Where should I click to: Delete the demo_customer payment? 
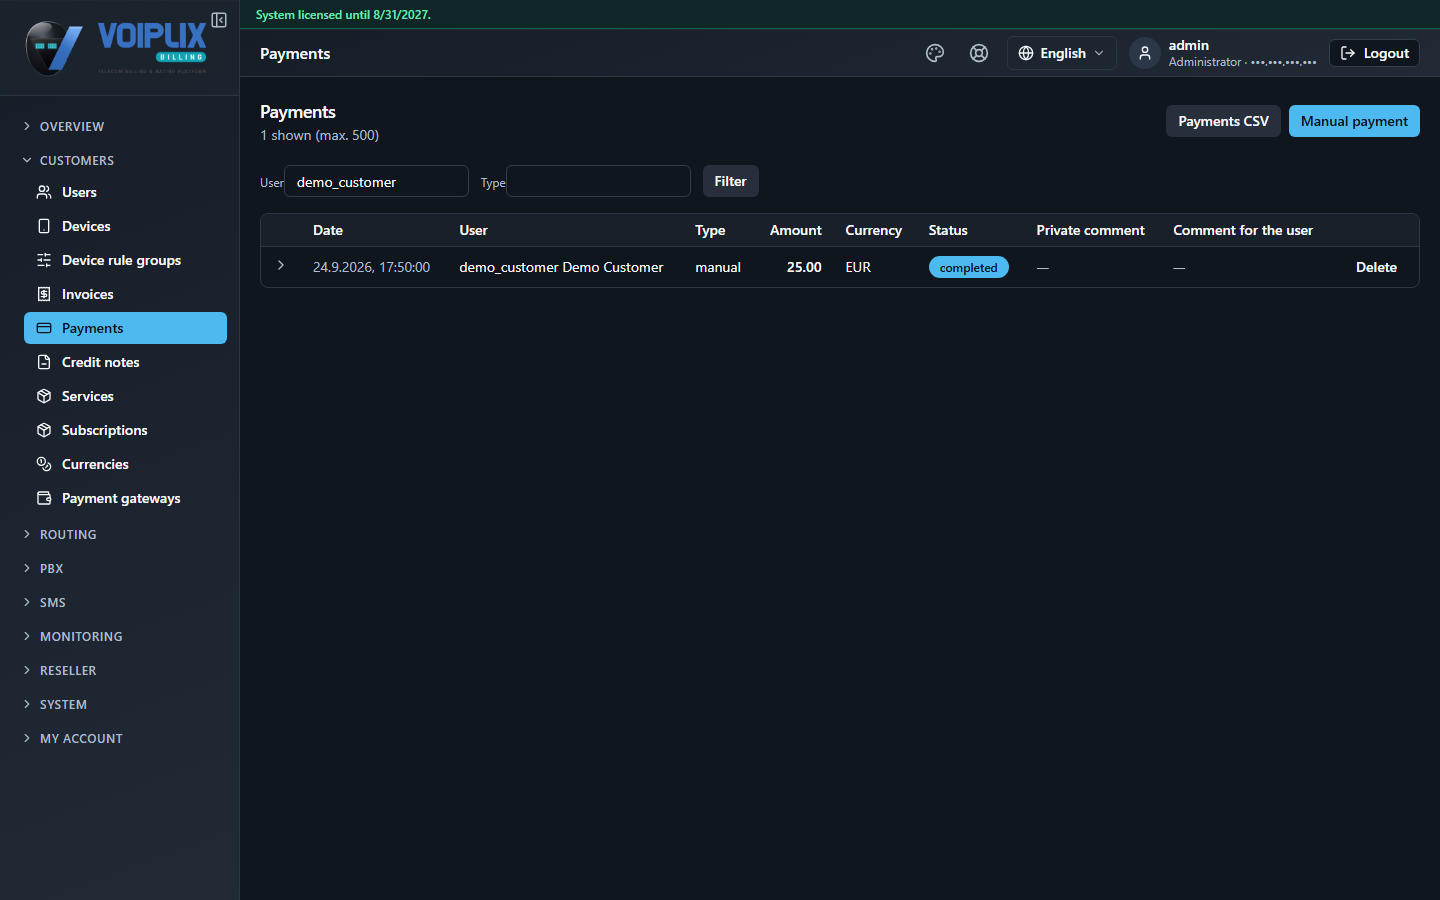coord(1376,267)
